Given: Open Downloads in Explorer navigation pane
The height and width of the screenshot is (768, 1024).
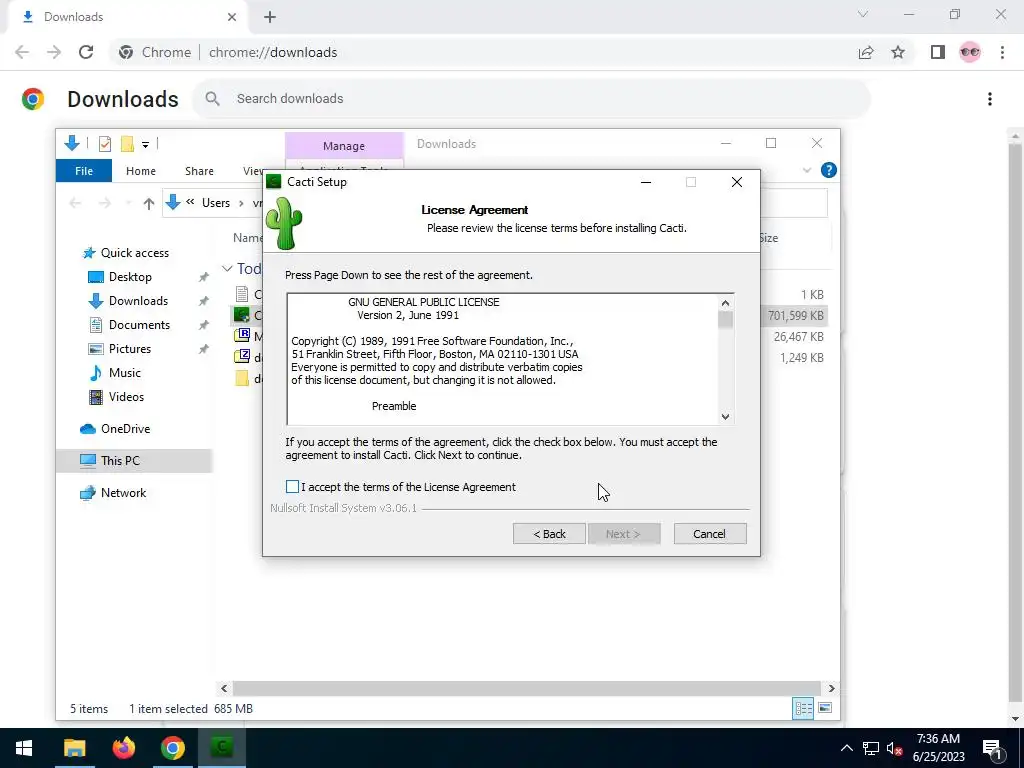Looking at the screenshot, I should (138, 301).
